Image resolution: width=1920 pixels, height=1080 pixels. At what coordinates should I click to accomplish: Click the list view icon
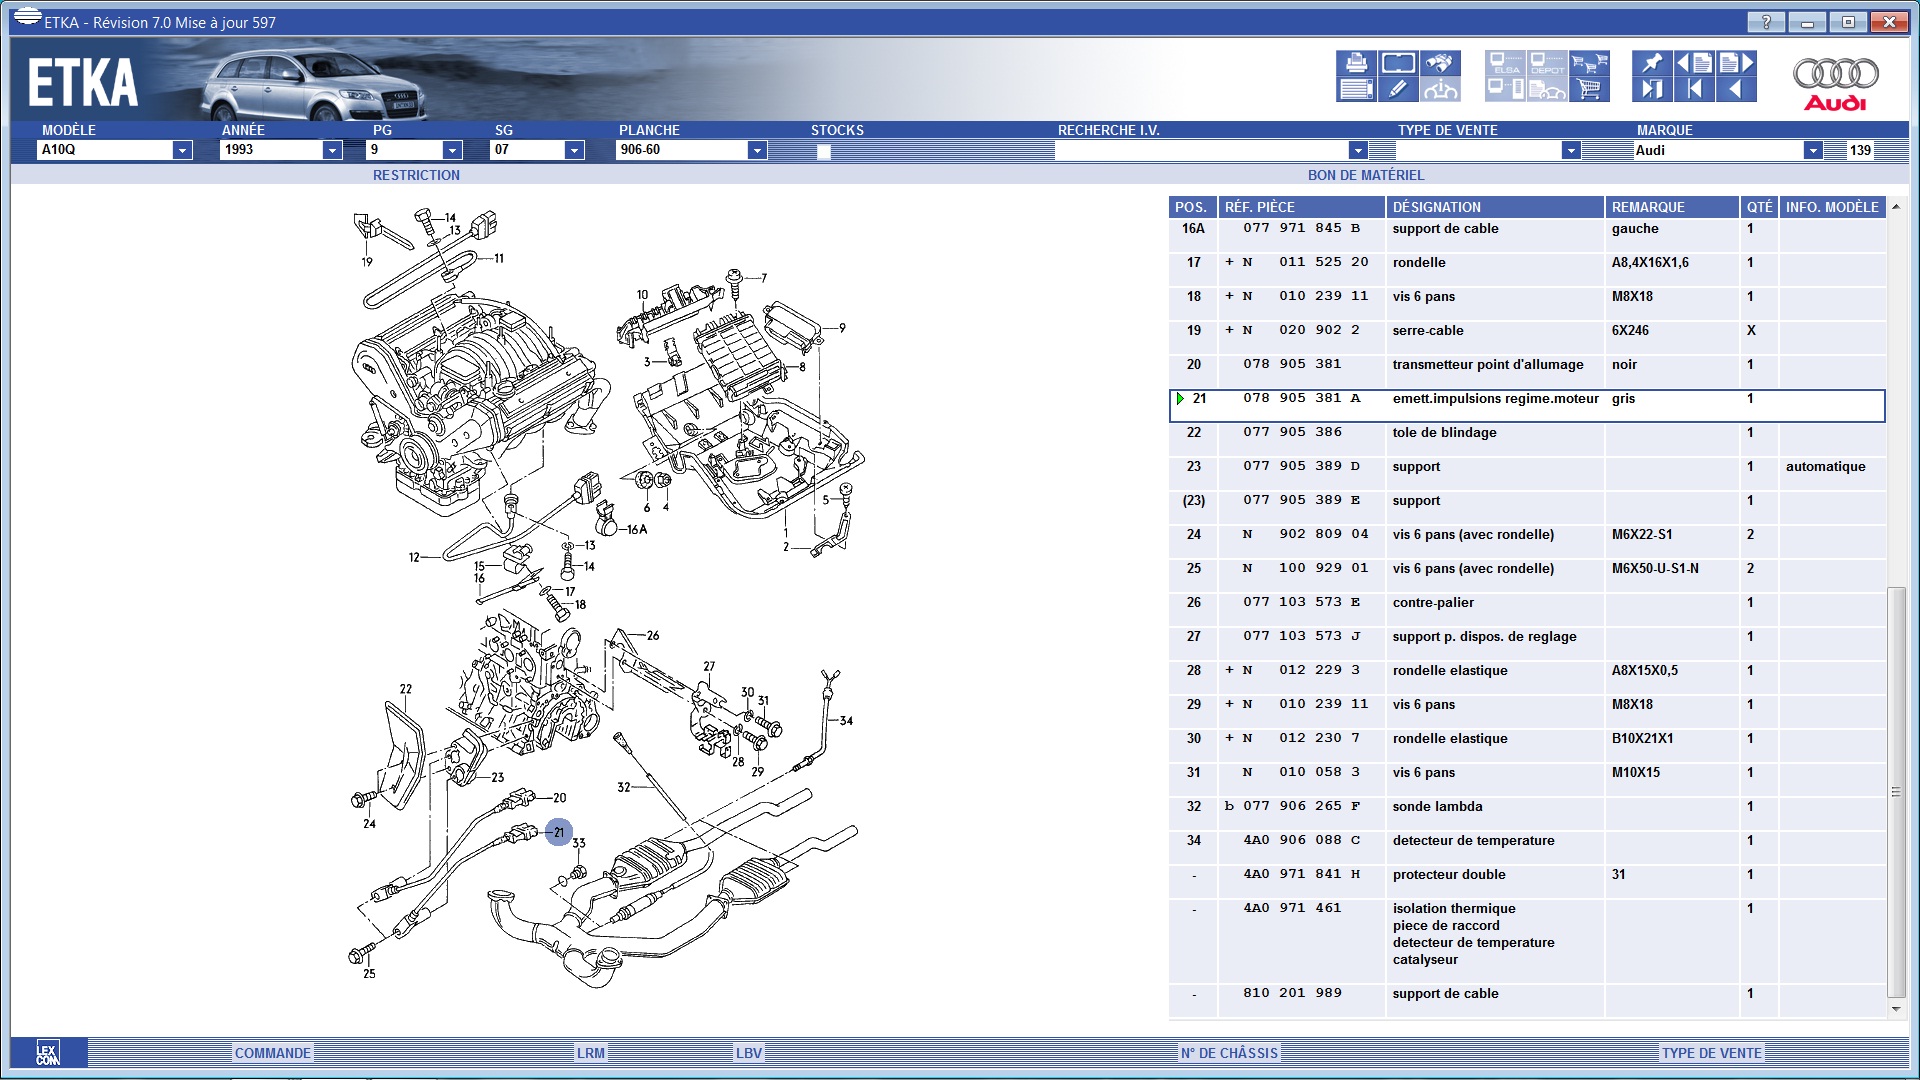click(1356, 89)
